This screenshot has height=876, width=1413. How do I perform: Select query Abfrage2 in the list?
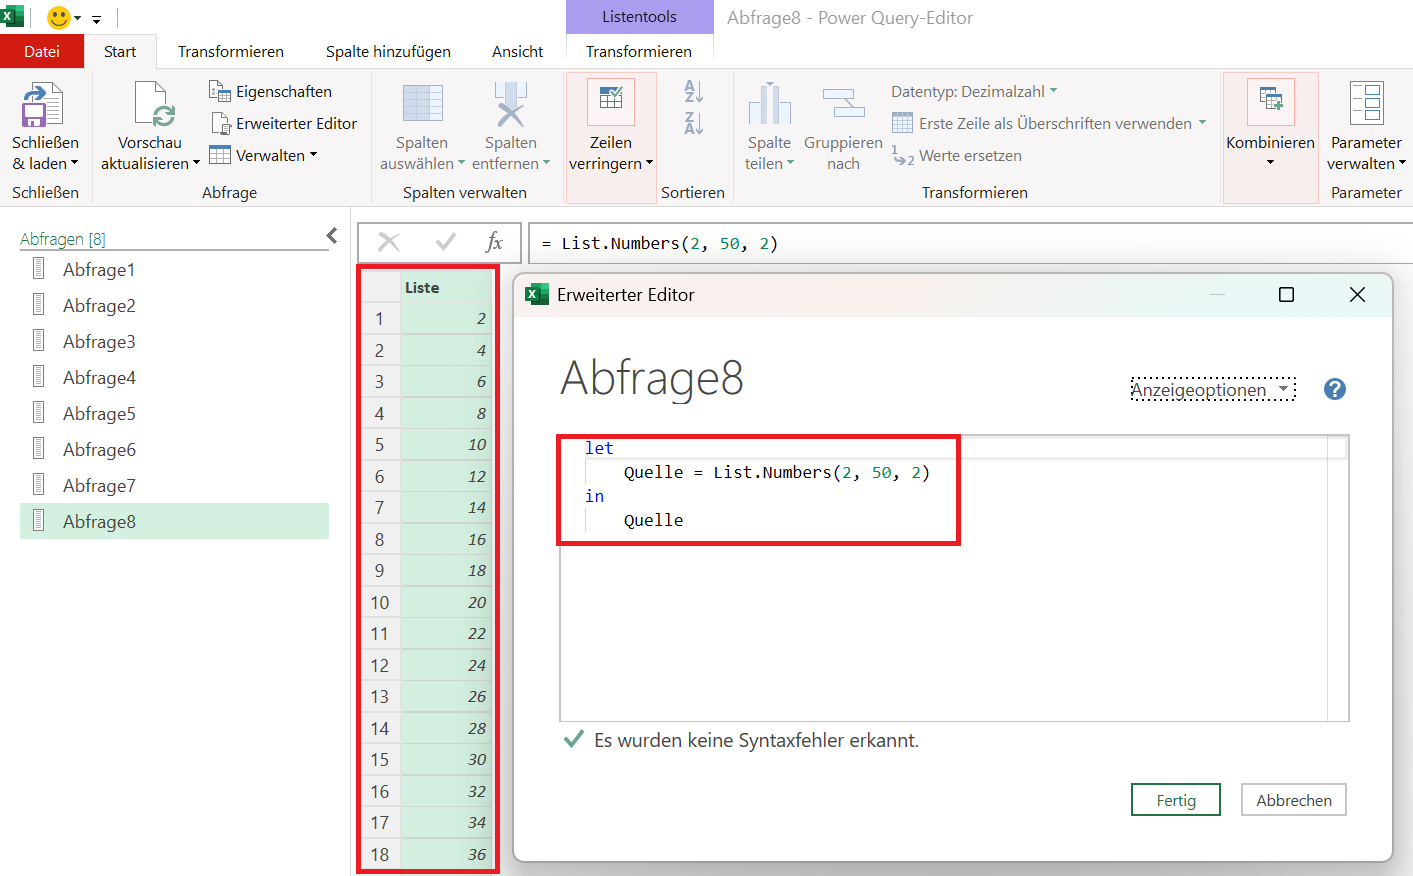pos(174,305)
